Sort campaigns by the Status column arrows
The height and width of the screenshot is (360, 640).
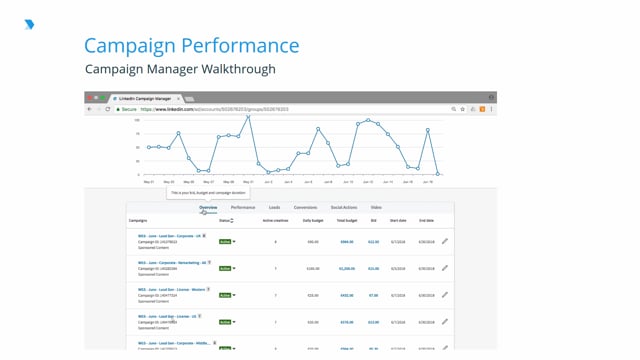pyautogui.click(x=232, y=220)
